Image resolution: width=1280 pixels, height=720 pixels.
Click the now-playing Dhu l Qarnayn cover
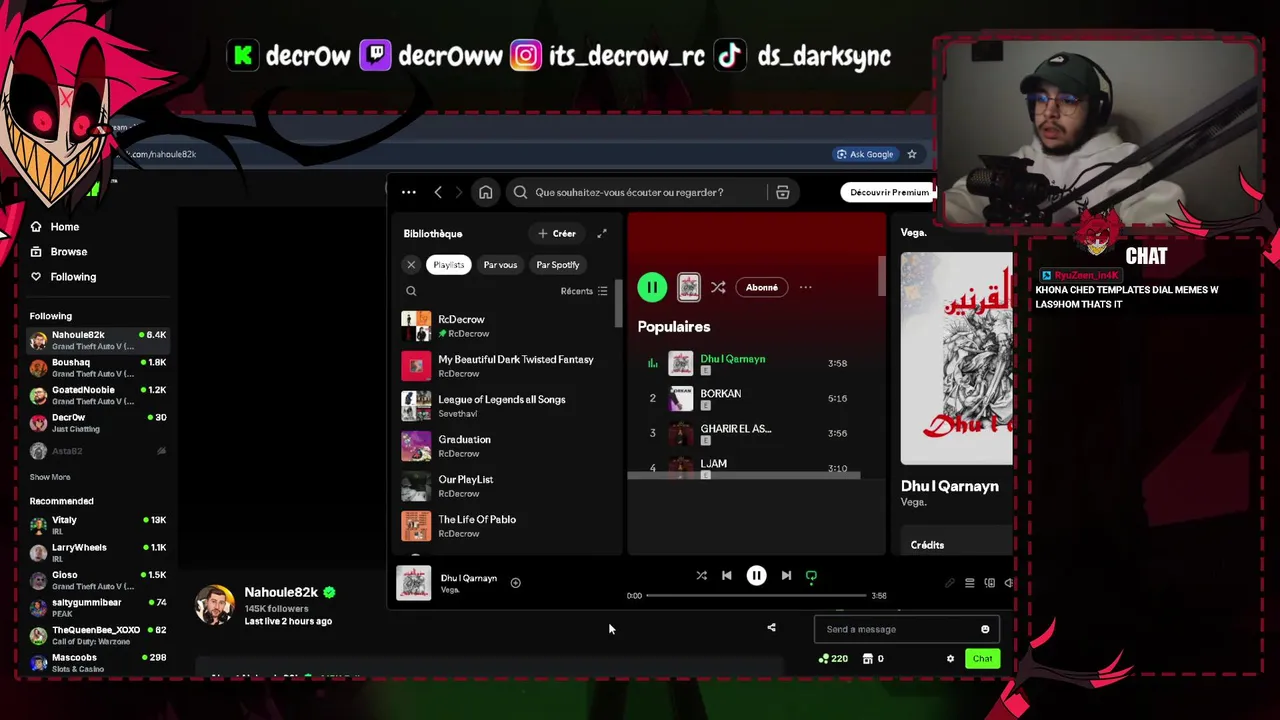414,583
